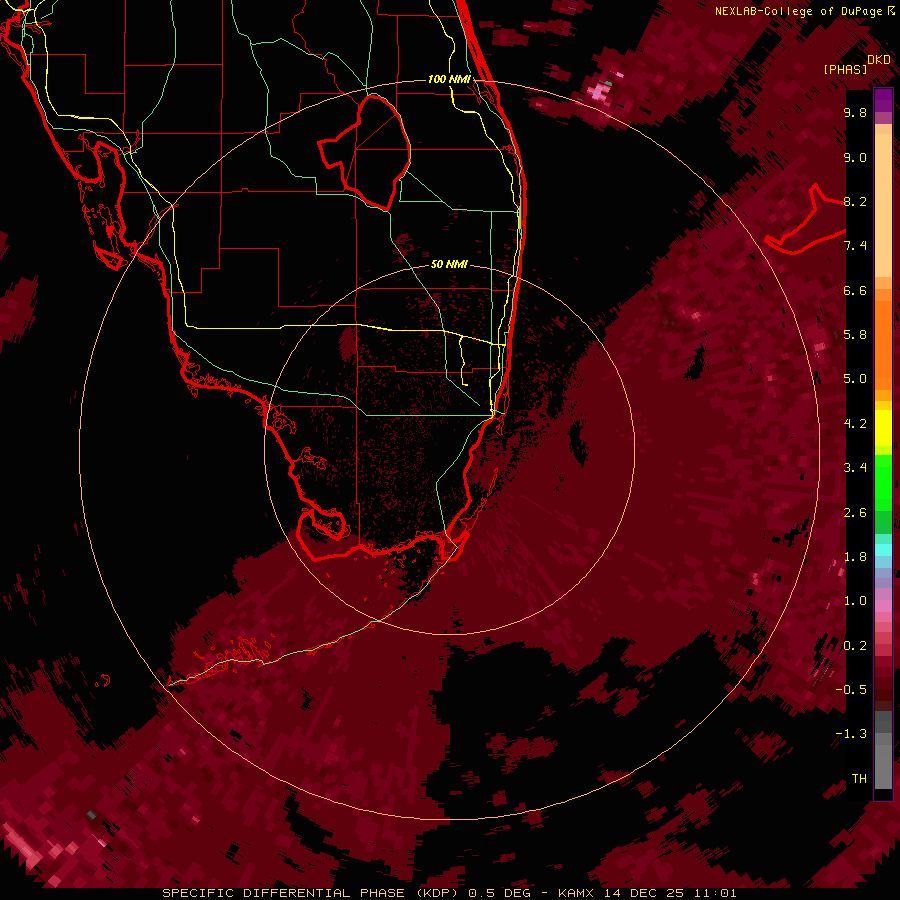The height and width of the screenshot is (900, 900).
Task: Click the 11:01 timestamp
Action: [x=717, y=893]
